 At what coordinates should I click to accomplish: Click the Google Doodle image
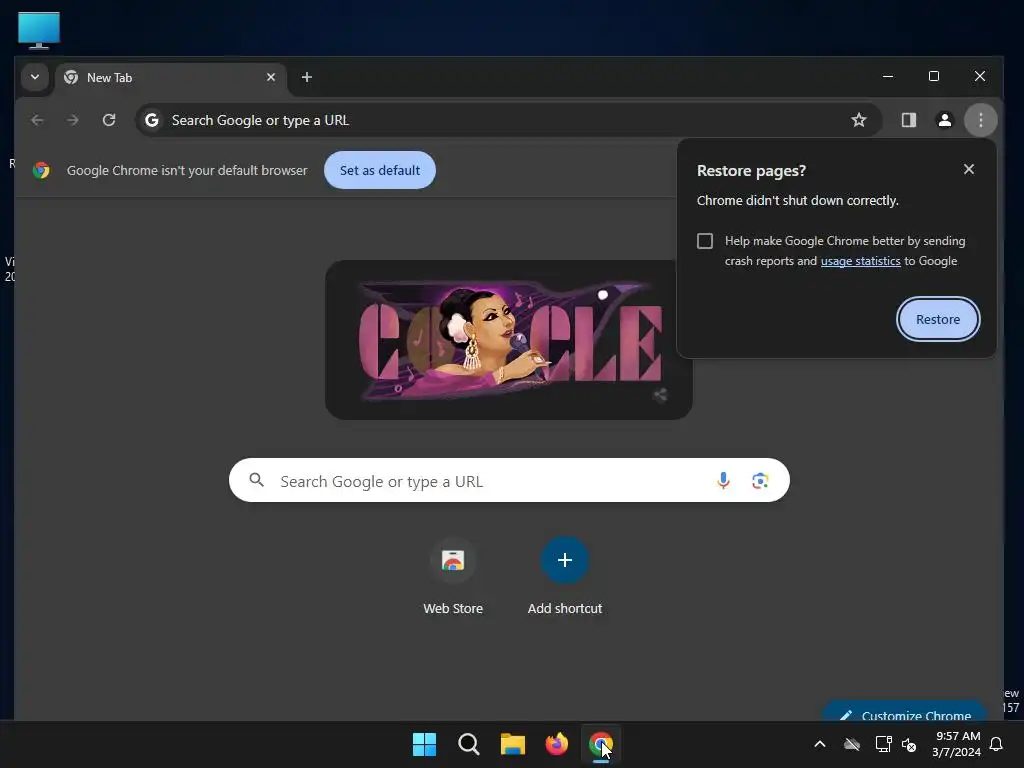[509, 340]
